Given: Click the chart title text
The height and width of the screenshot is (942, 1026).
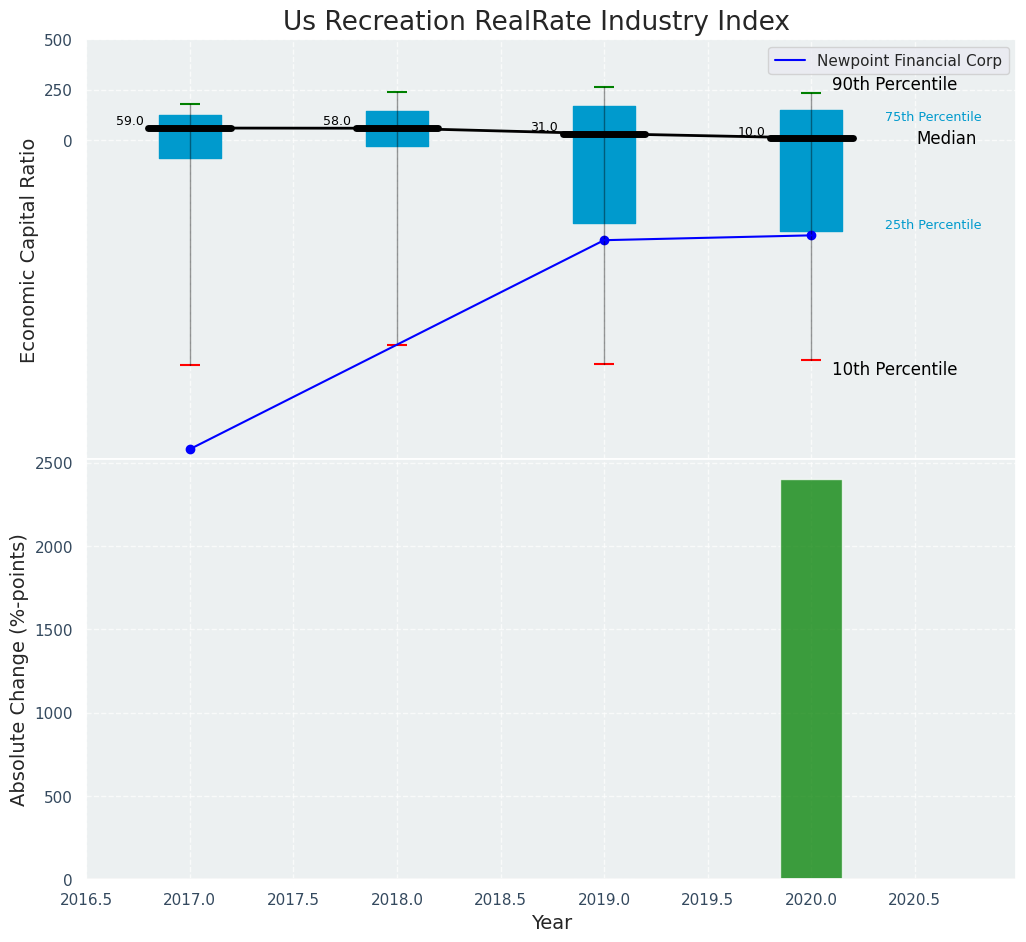Looking at the screenshot, I should (x=536, y=21).
